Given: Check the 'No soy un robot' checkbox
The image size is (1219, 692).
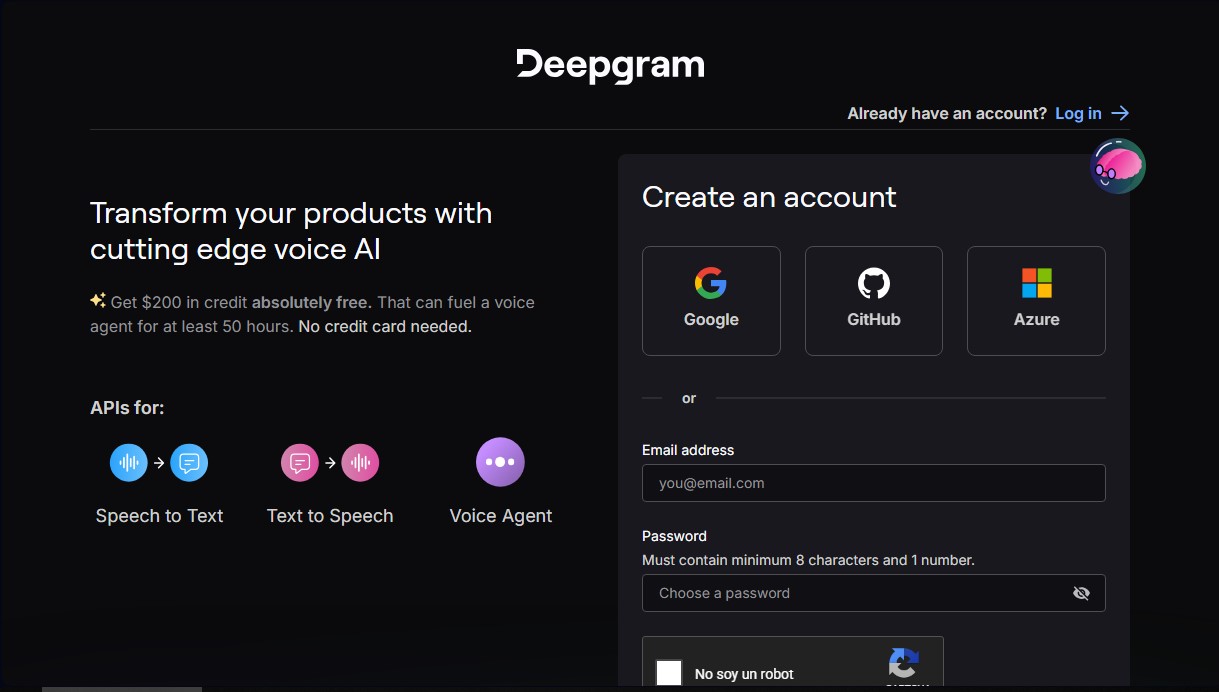Looking at the screenshot, I should [x=668, y=672].
